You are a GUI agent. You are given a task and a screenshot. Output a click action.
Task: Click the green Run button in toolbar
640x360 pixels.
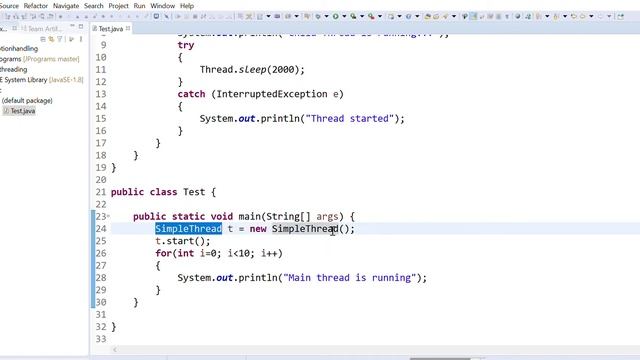(x=335, y=16)
